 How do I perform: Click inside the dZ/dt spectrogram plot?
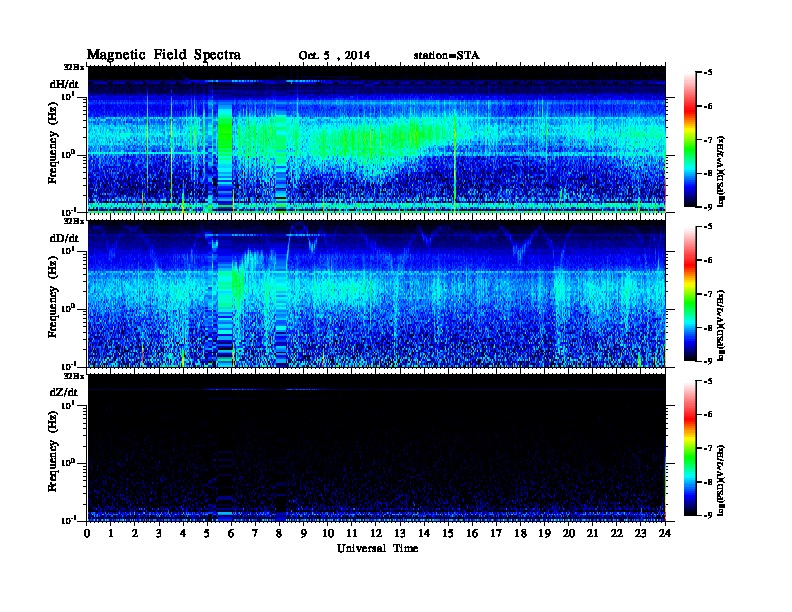pyautogui.click(x=376, y=447)
